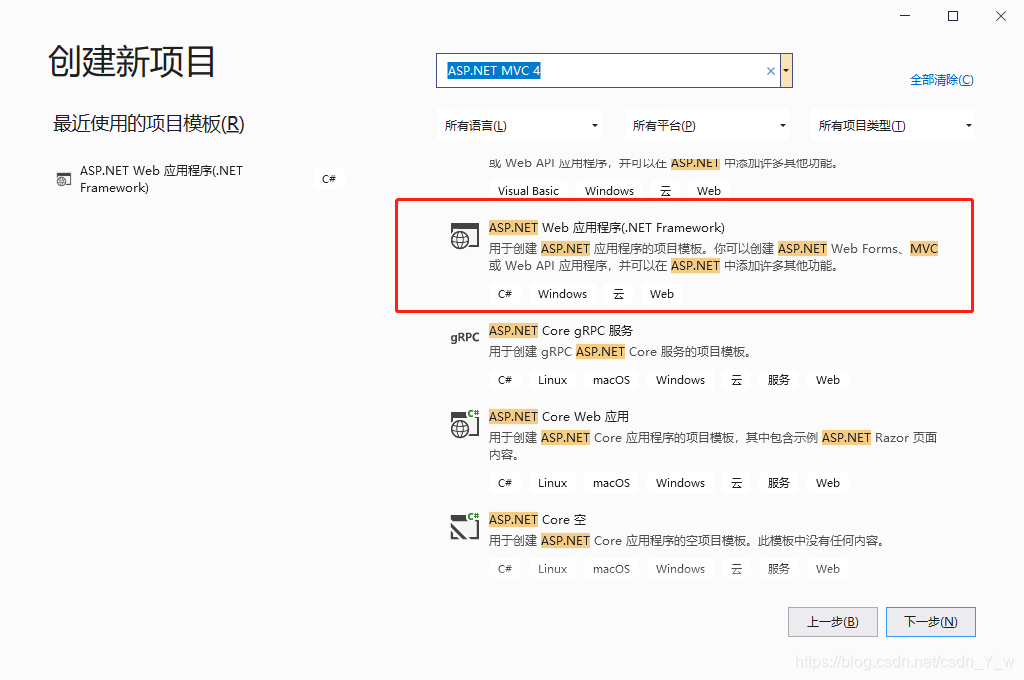Image resolution: width=1024 pixels, height=680 pixels.
Task: Click the gRPC template icon
Action: (464, 337)
